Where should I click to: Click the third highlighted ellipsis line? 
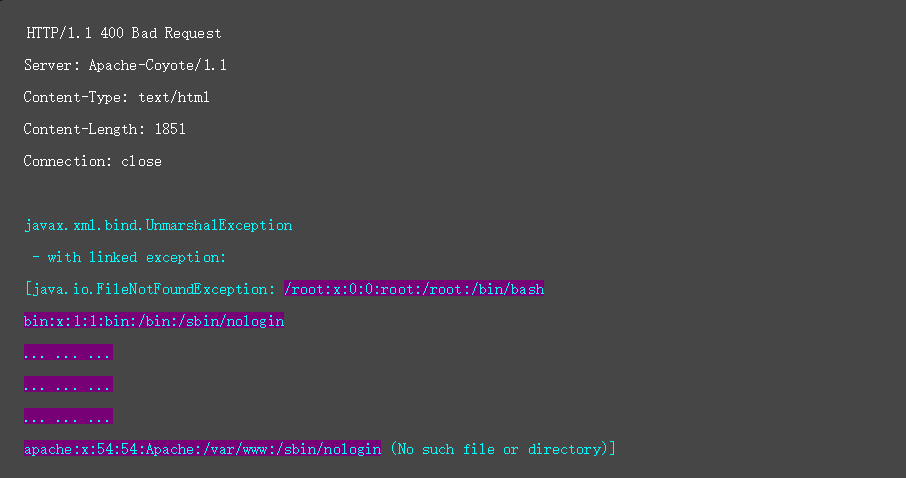click(68, 417)
